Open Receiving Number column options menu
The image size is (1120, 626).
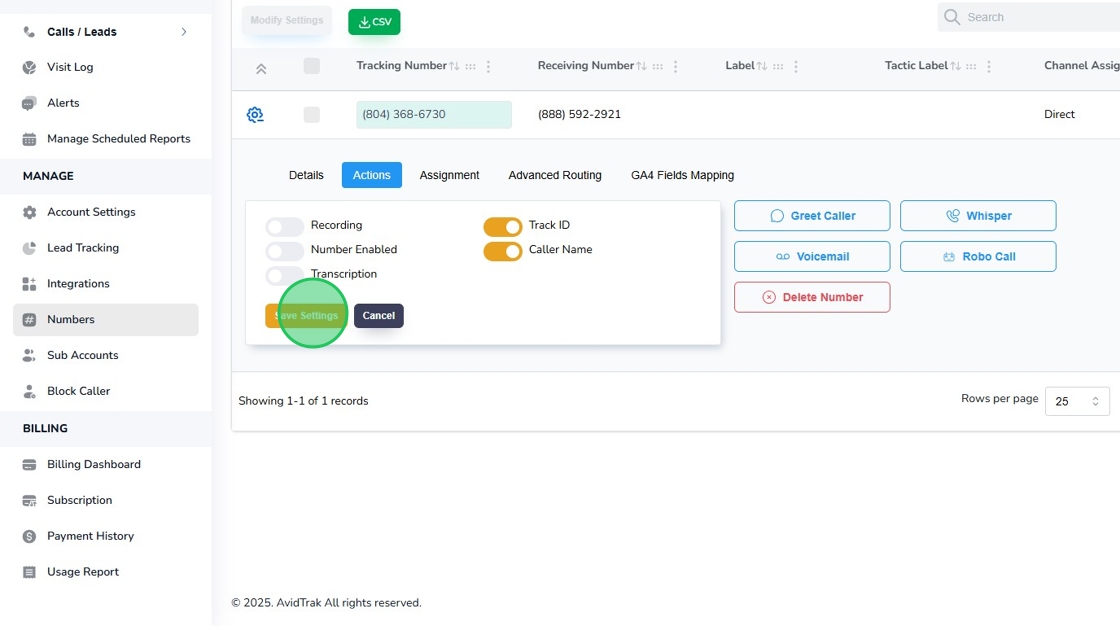tap(676, 66)
